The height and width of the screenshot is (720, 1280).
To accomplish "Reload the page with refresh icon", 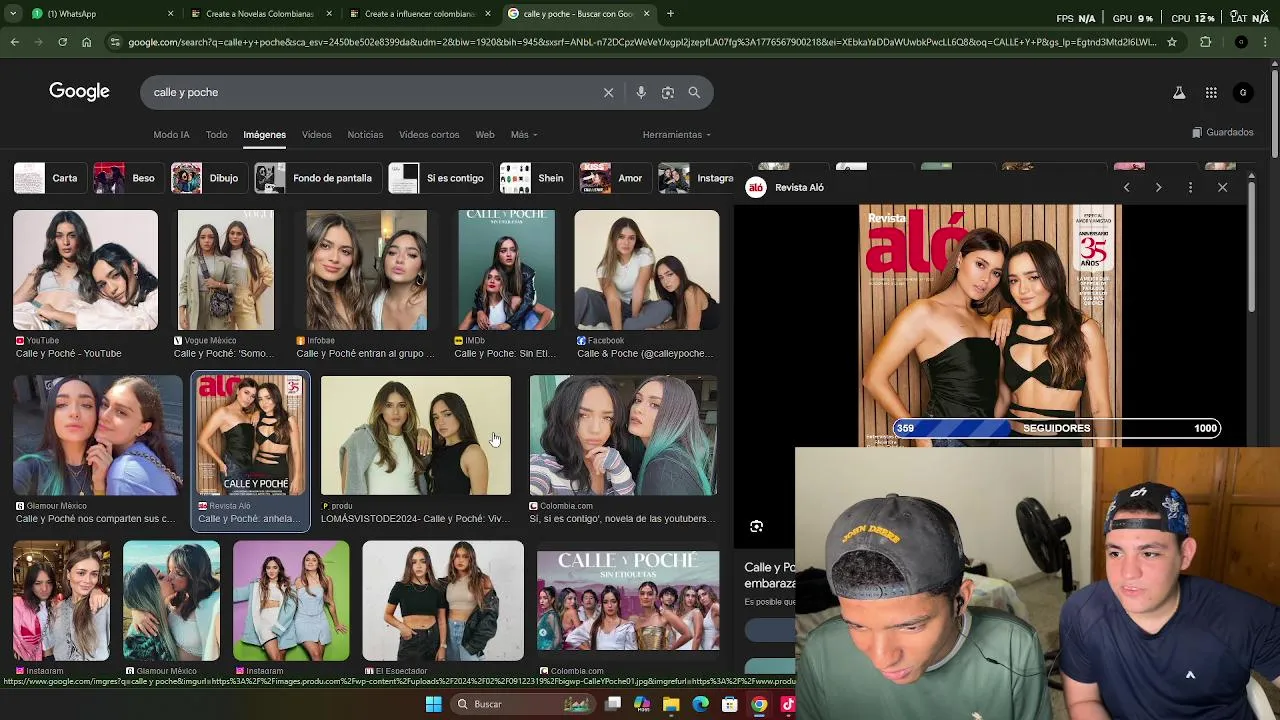I will coord(62,42).
